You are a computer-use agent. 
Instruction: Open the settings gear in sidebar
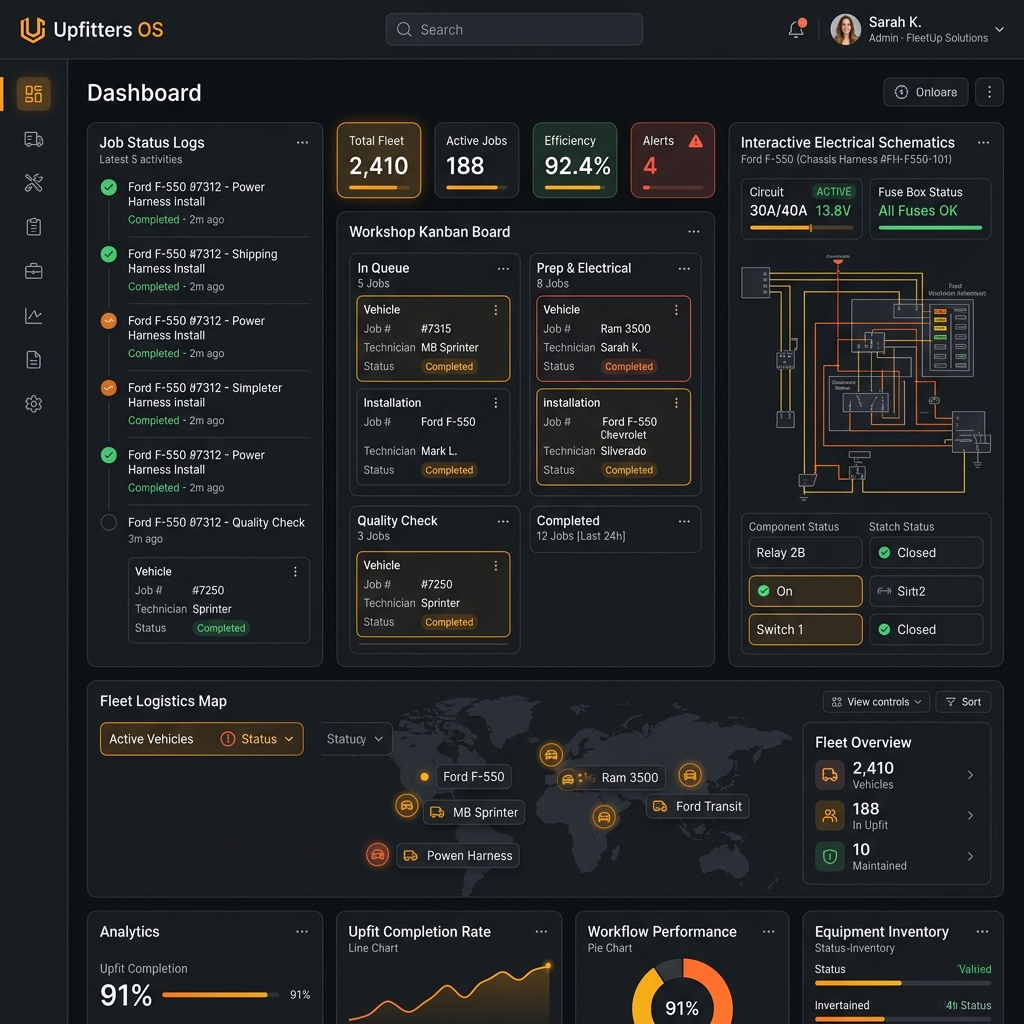[33, 404]
